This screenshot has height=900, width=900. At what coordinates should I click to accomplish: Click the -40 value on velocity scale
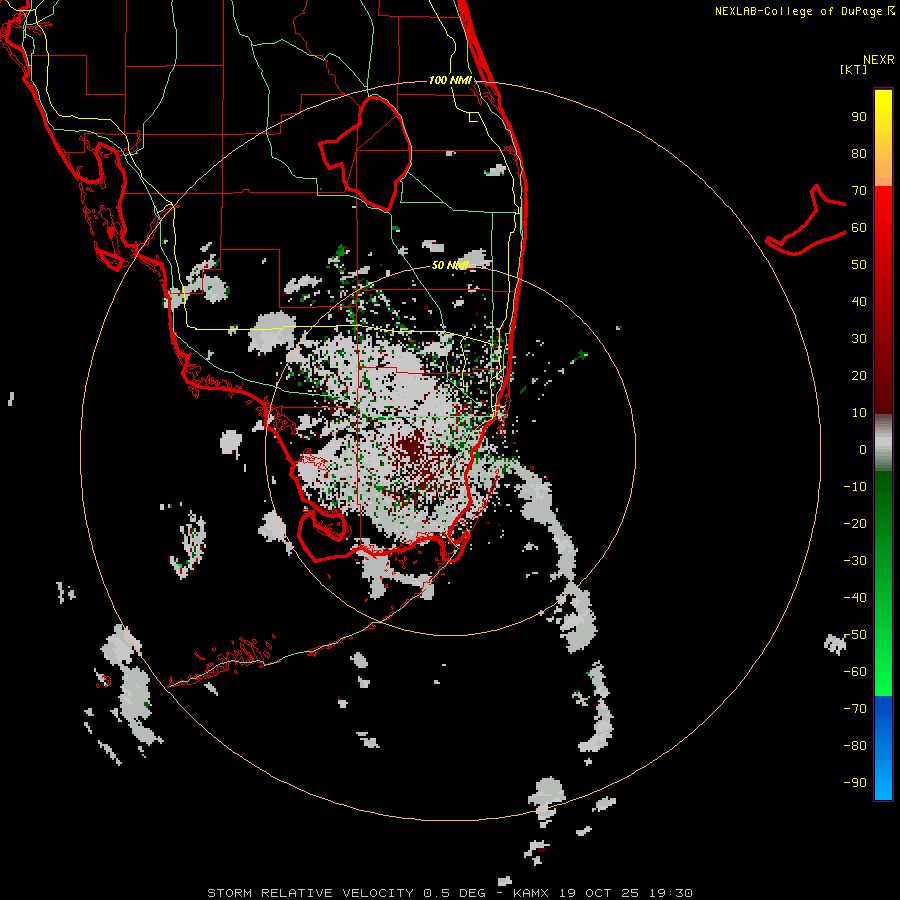point(855,598)
